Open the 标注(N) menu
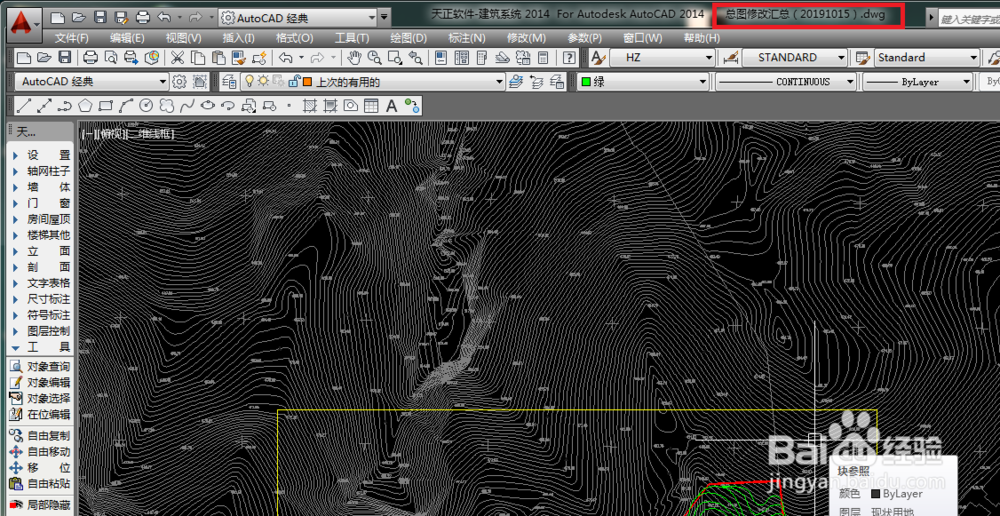The width and height of the screenshot is (1000, 516). point(467,38)
